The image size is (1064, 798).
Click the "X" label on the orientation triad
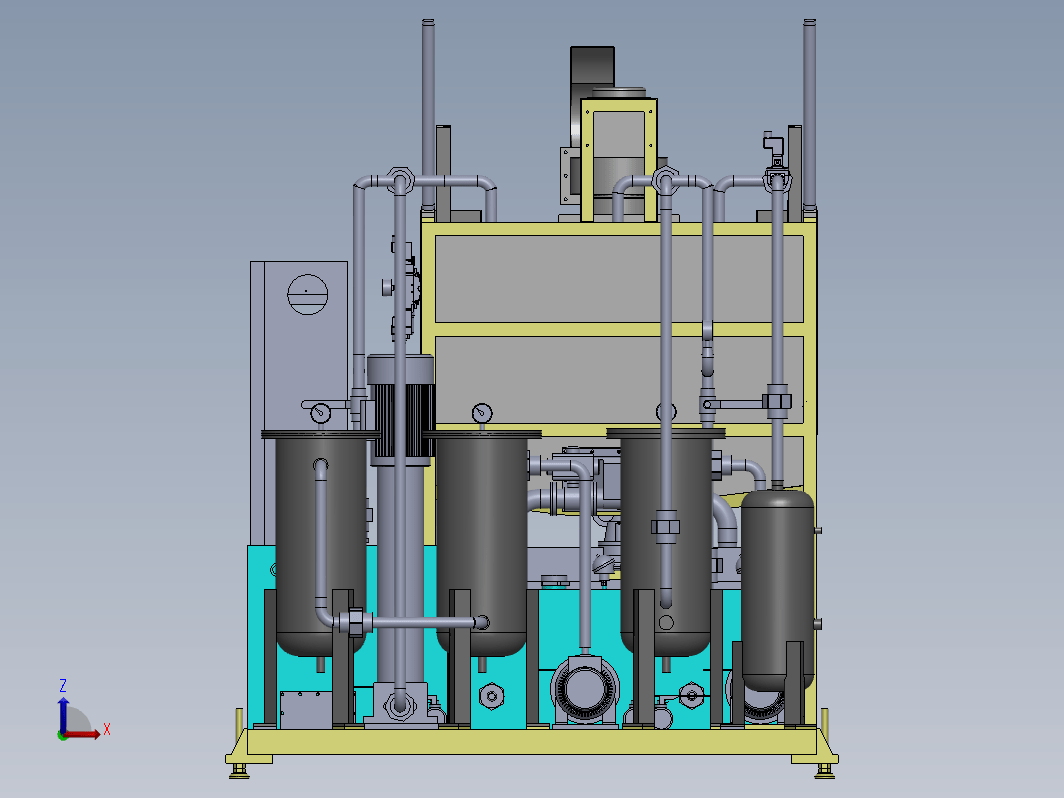tap(107, 730)
